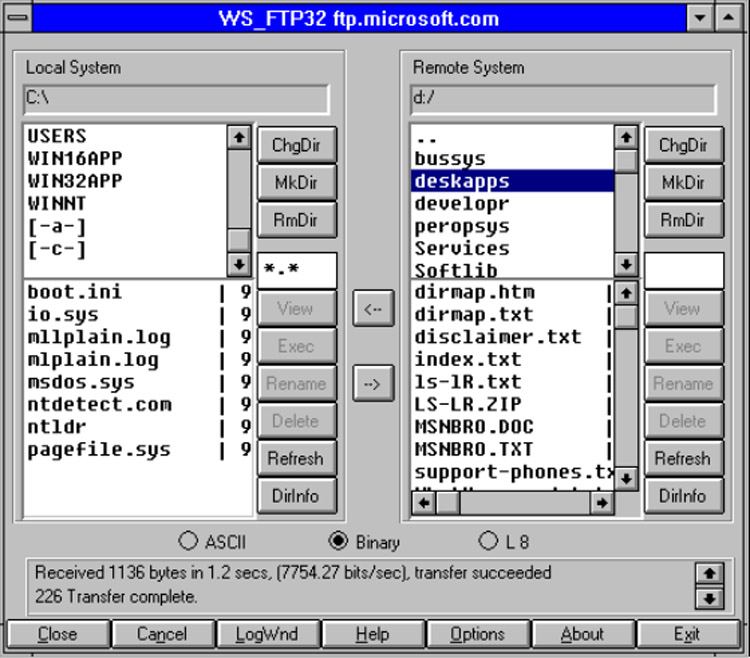Screen dimensions: 750x658
Task: Click the remote file list scrollbar thumb
Action: point(626,317)
